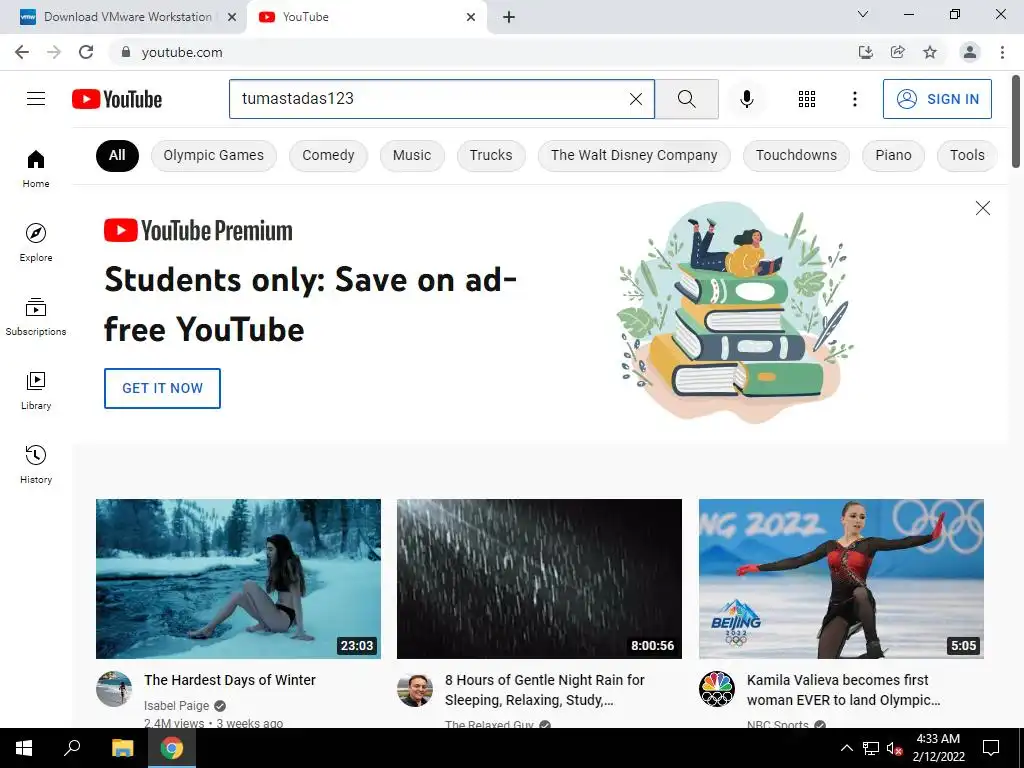
Task: Filter by Piano chip
Action: point(893,155)
